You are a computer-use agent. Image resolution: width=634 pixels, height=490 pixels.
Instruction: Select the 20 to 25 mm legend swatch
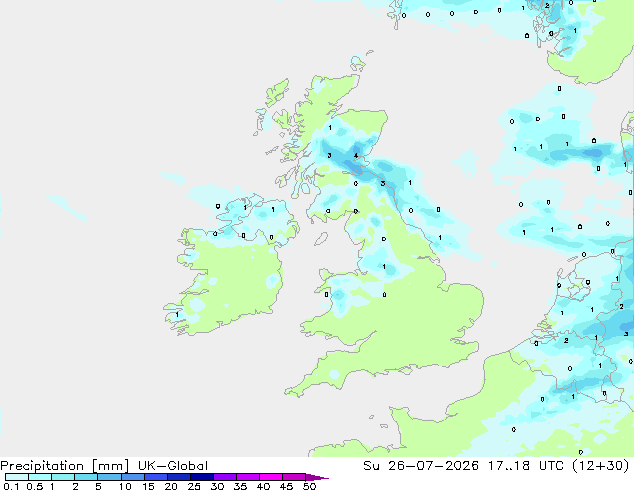(x=179, y=477)
